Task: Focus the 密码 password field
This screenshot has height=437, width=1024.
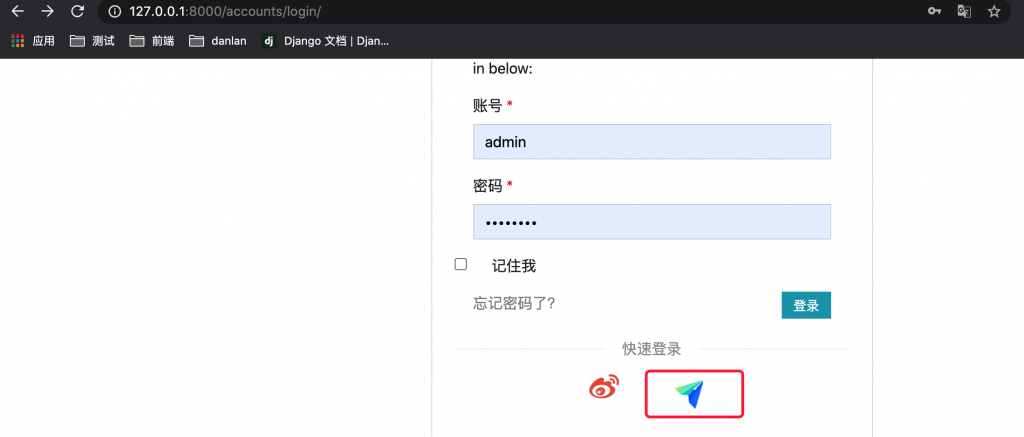Action: click(651, 222)
